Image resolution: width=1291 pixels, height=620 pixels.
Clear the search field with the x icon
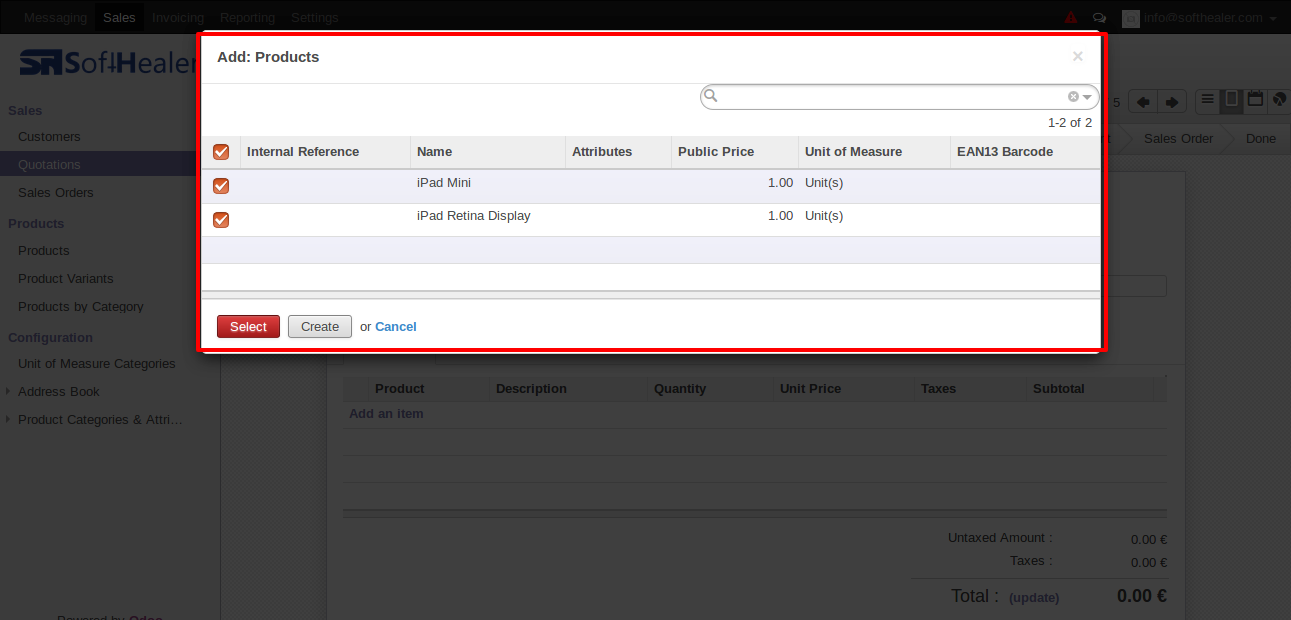1073,97
